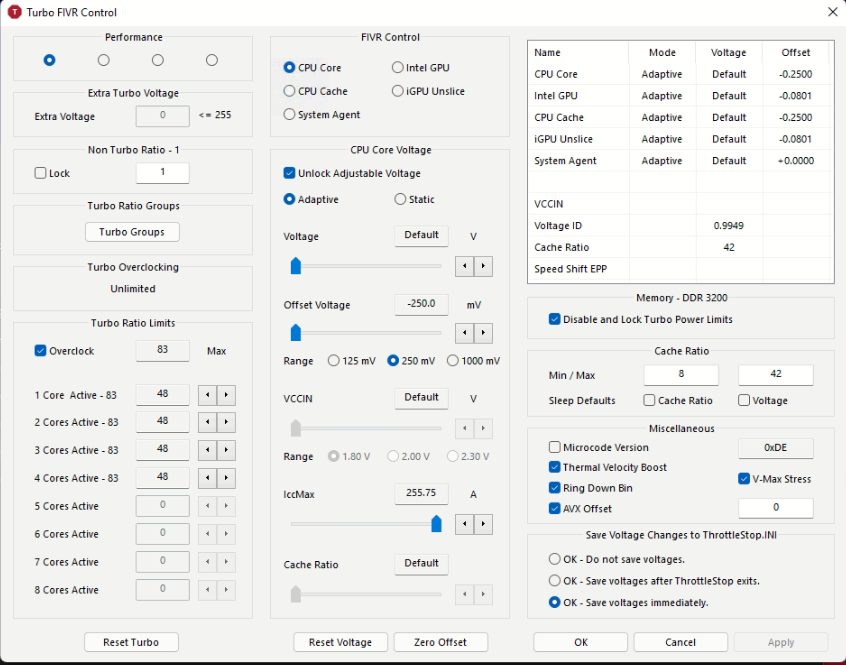Click the Cancel button
The width and height of the screenshot is (846, 665).
680,642
